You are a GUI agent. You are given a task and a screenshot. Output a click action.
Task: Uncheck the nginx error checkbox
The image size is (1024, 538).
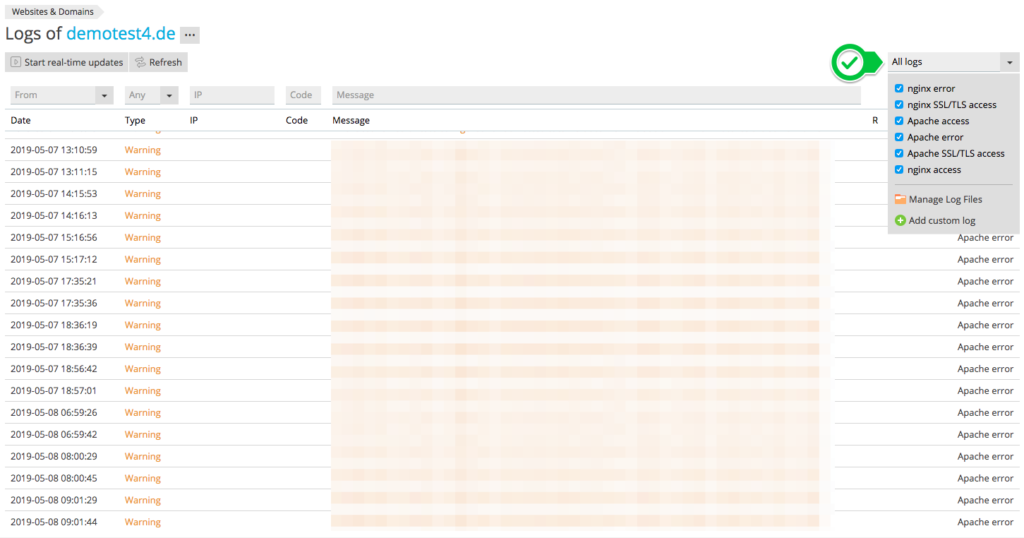click(x=899, y=88)
